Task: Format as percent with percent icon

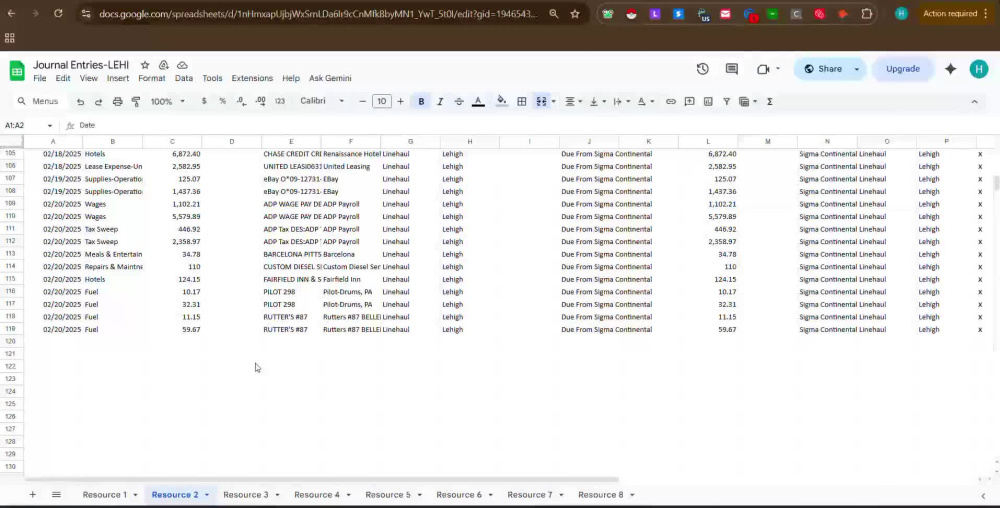Action: point(223,101)
